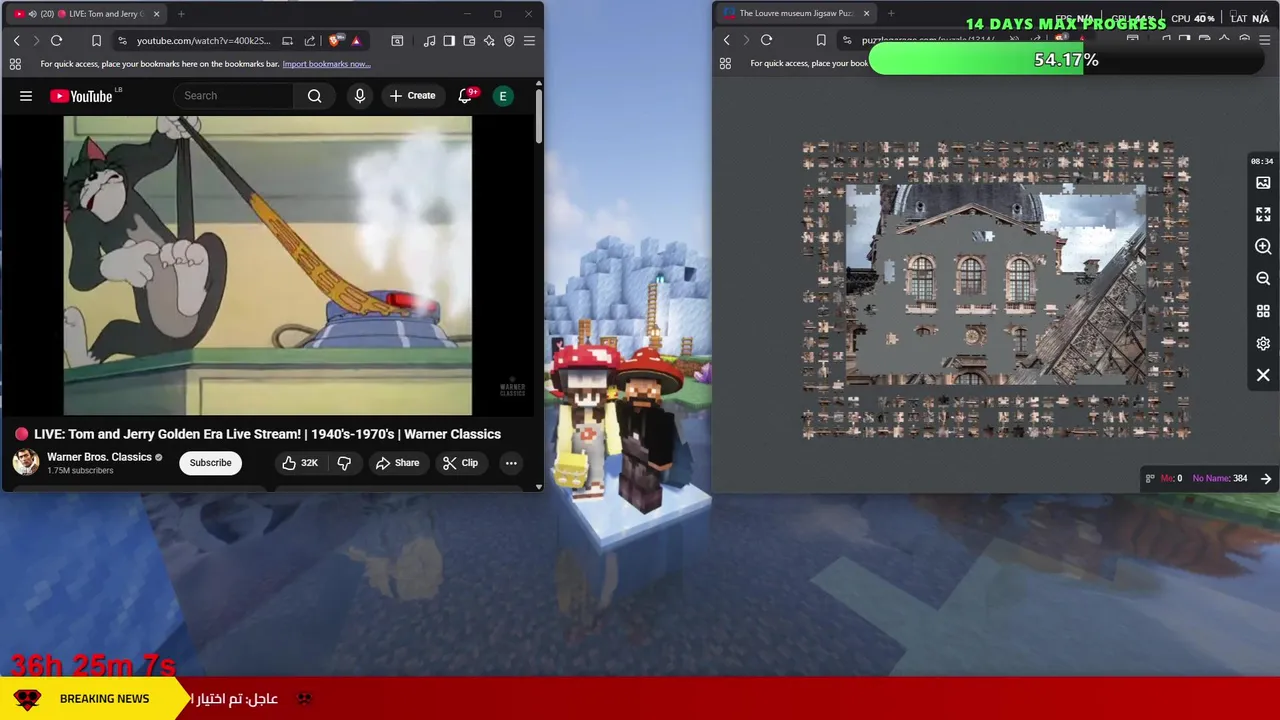Go to the YouTube home logo
The height and width of the screenshot is (720, 1280).
(x=81, y=96)
